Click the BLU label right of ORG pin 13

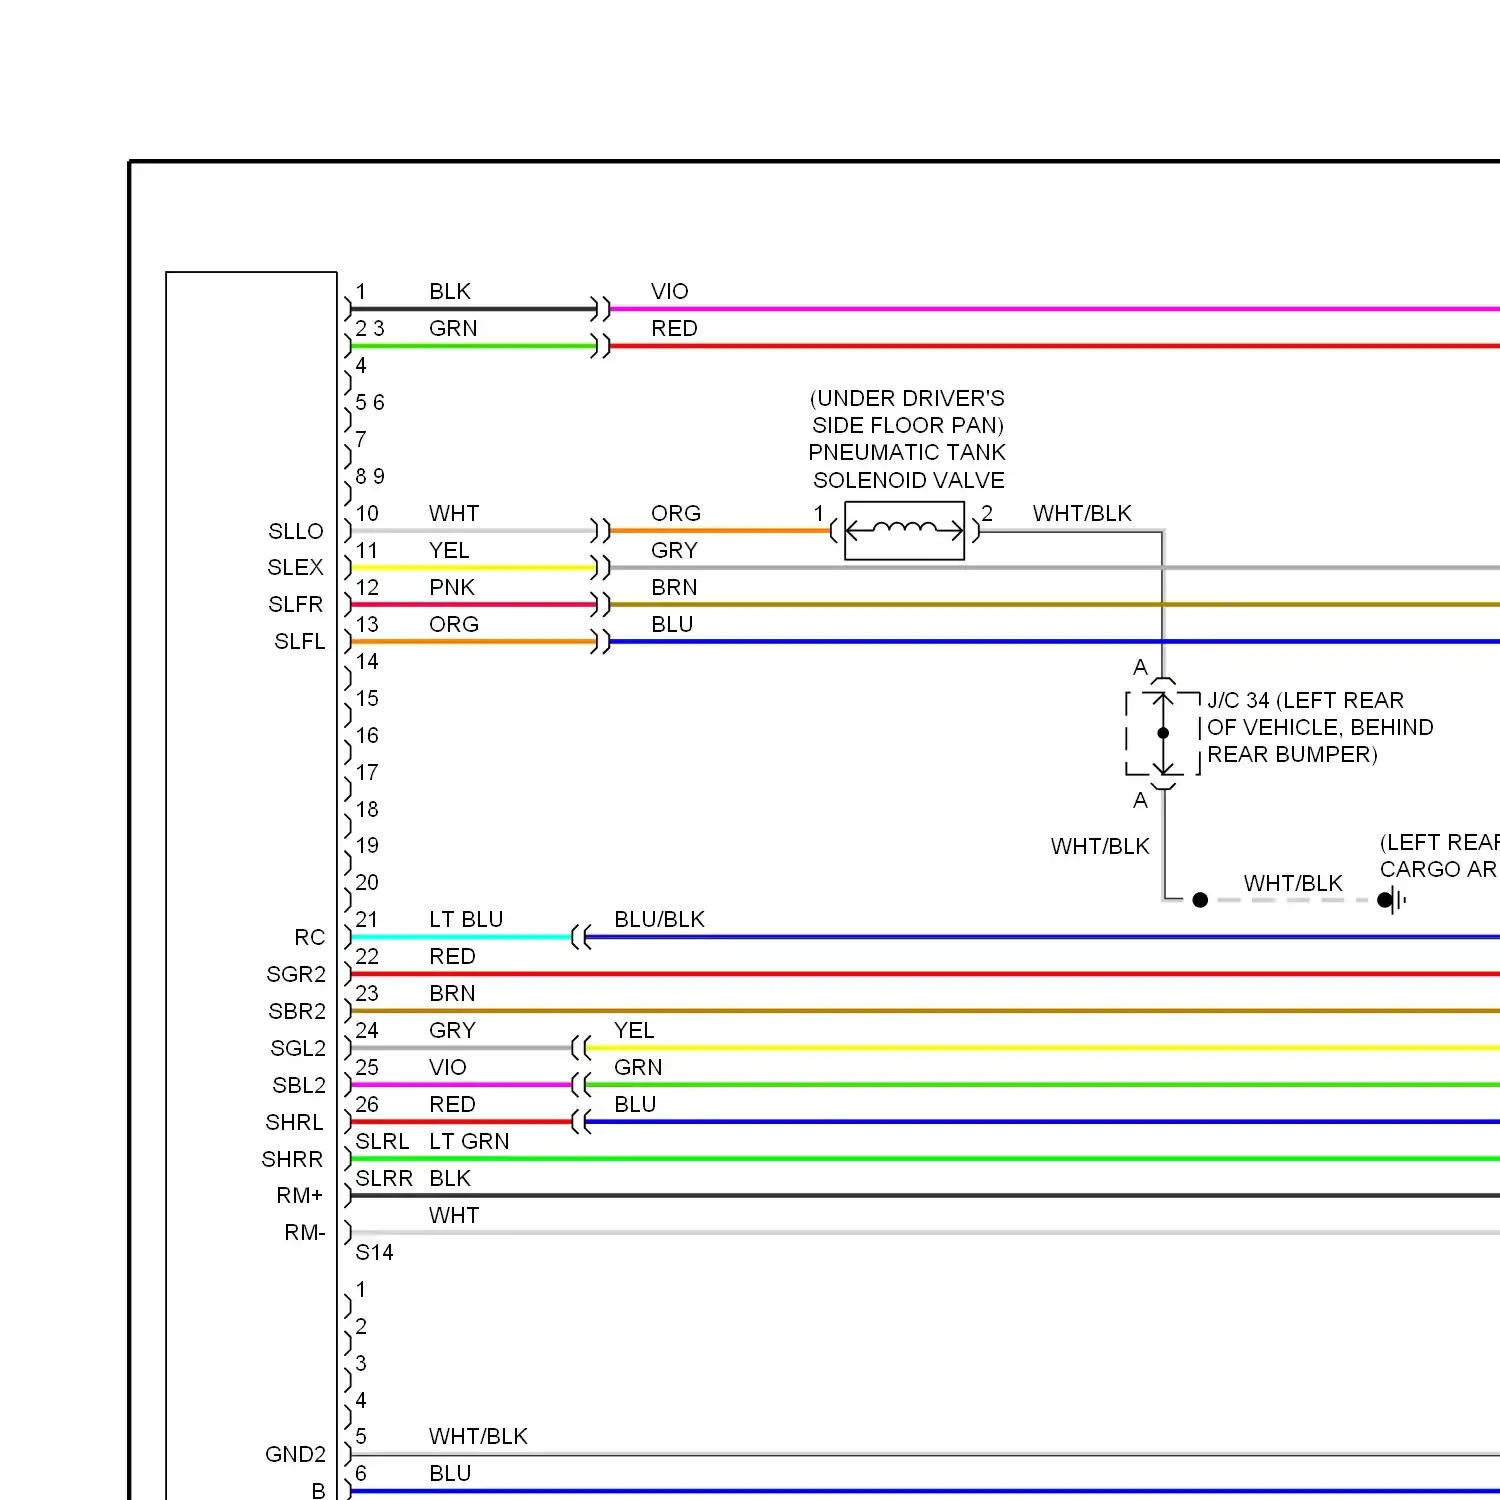[x=672, y=624]
